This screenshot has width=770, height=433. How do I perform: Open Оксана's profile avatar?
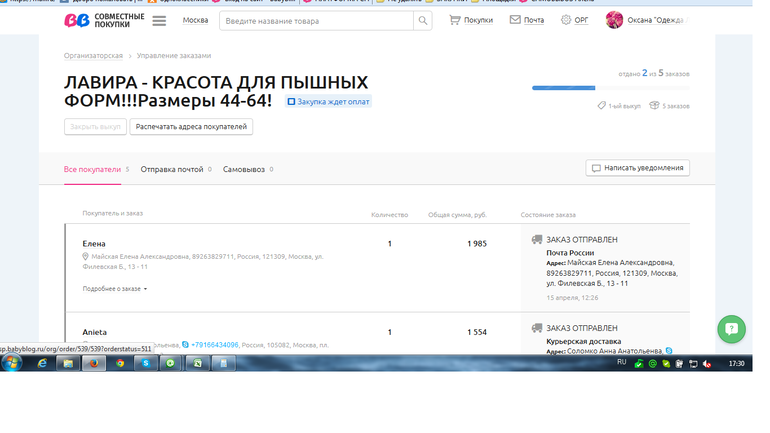pyautogui.click(x=614, y=20)
